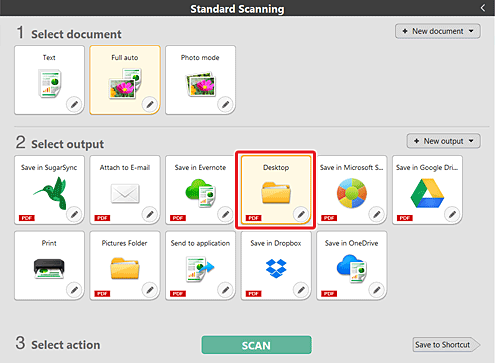This screenshot has width=495, height=363.
Task: Open the New document dropdown
Action: click(438, 31)
